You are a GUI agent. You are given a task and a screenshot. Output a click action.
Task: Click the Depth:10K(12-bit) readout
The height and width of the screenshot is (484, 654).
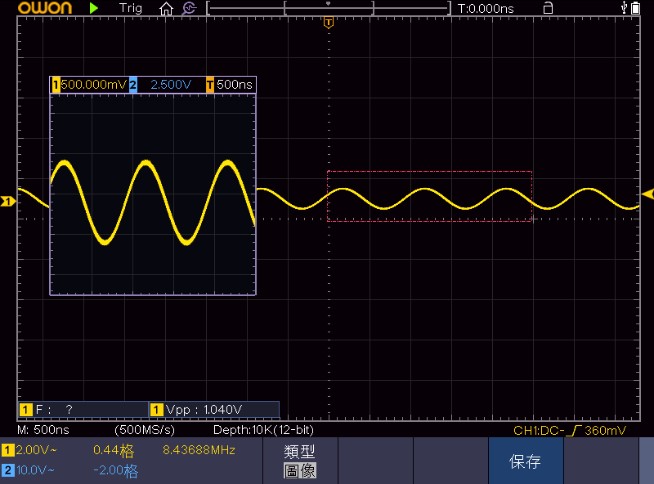point(263,430)
